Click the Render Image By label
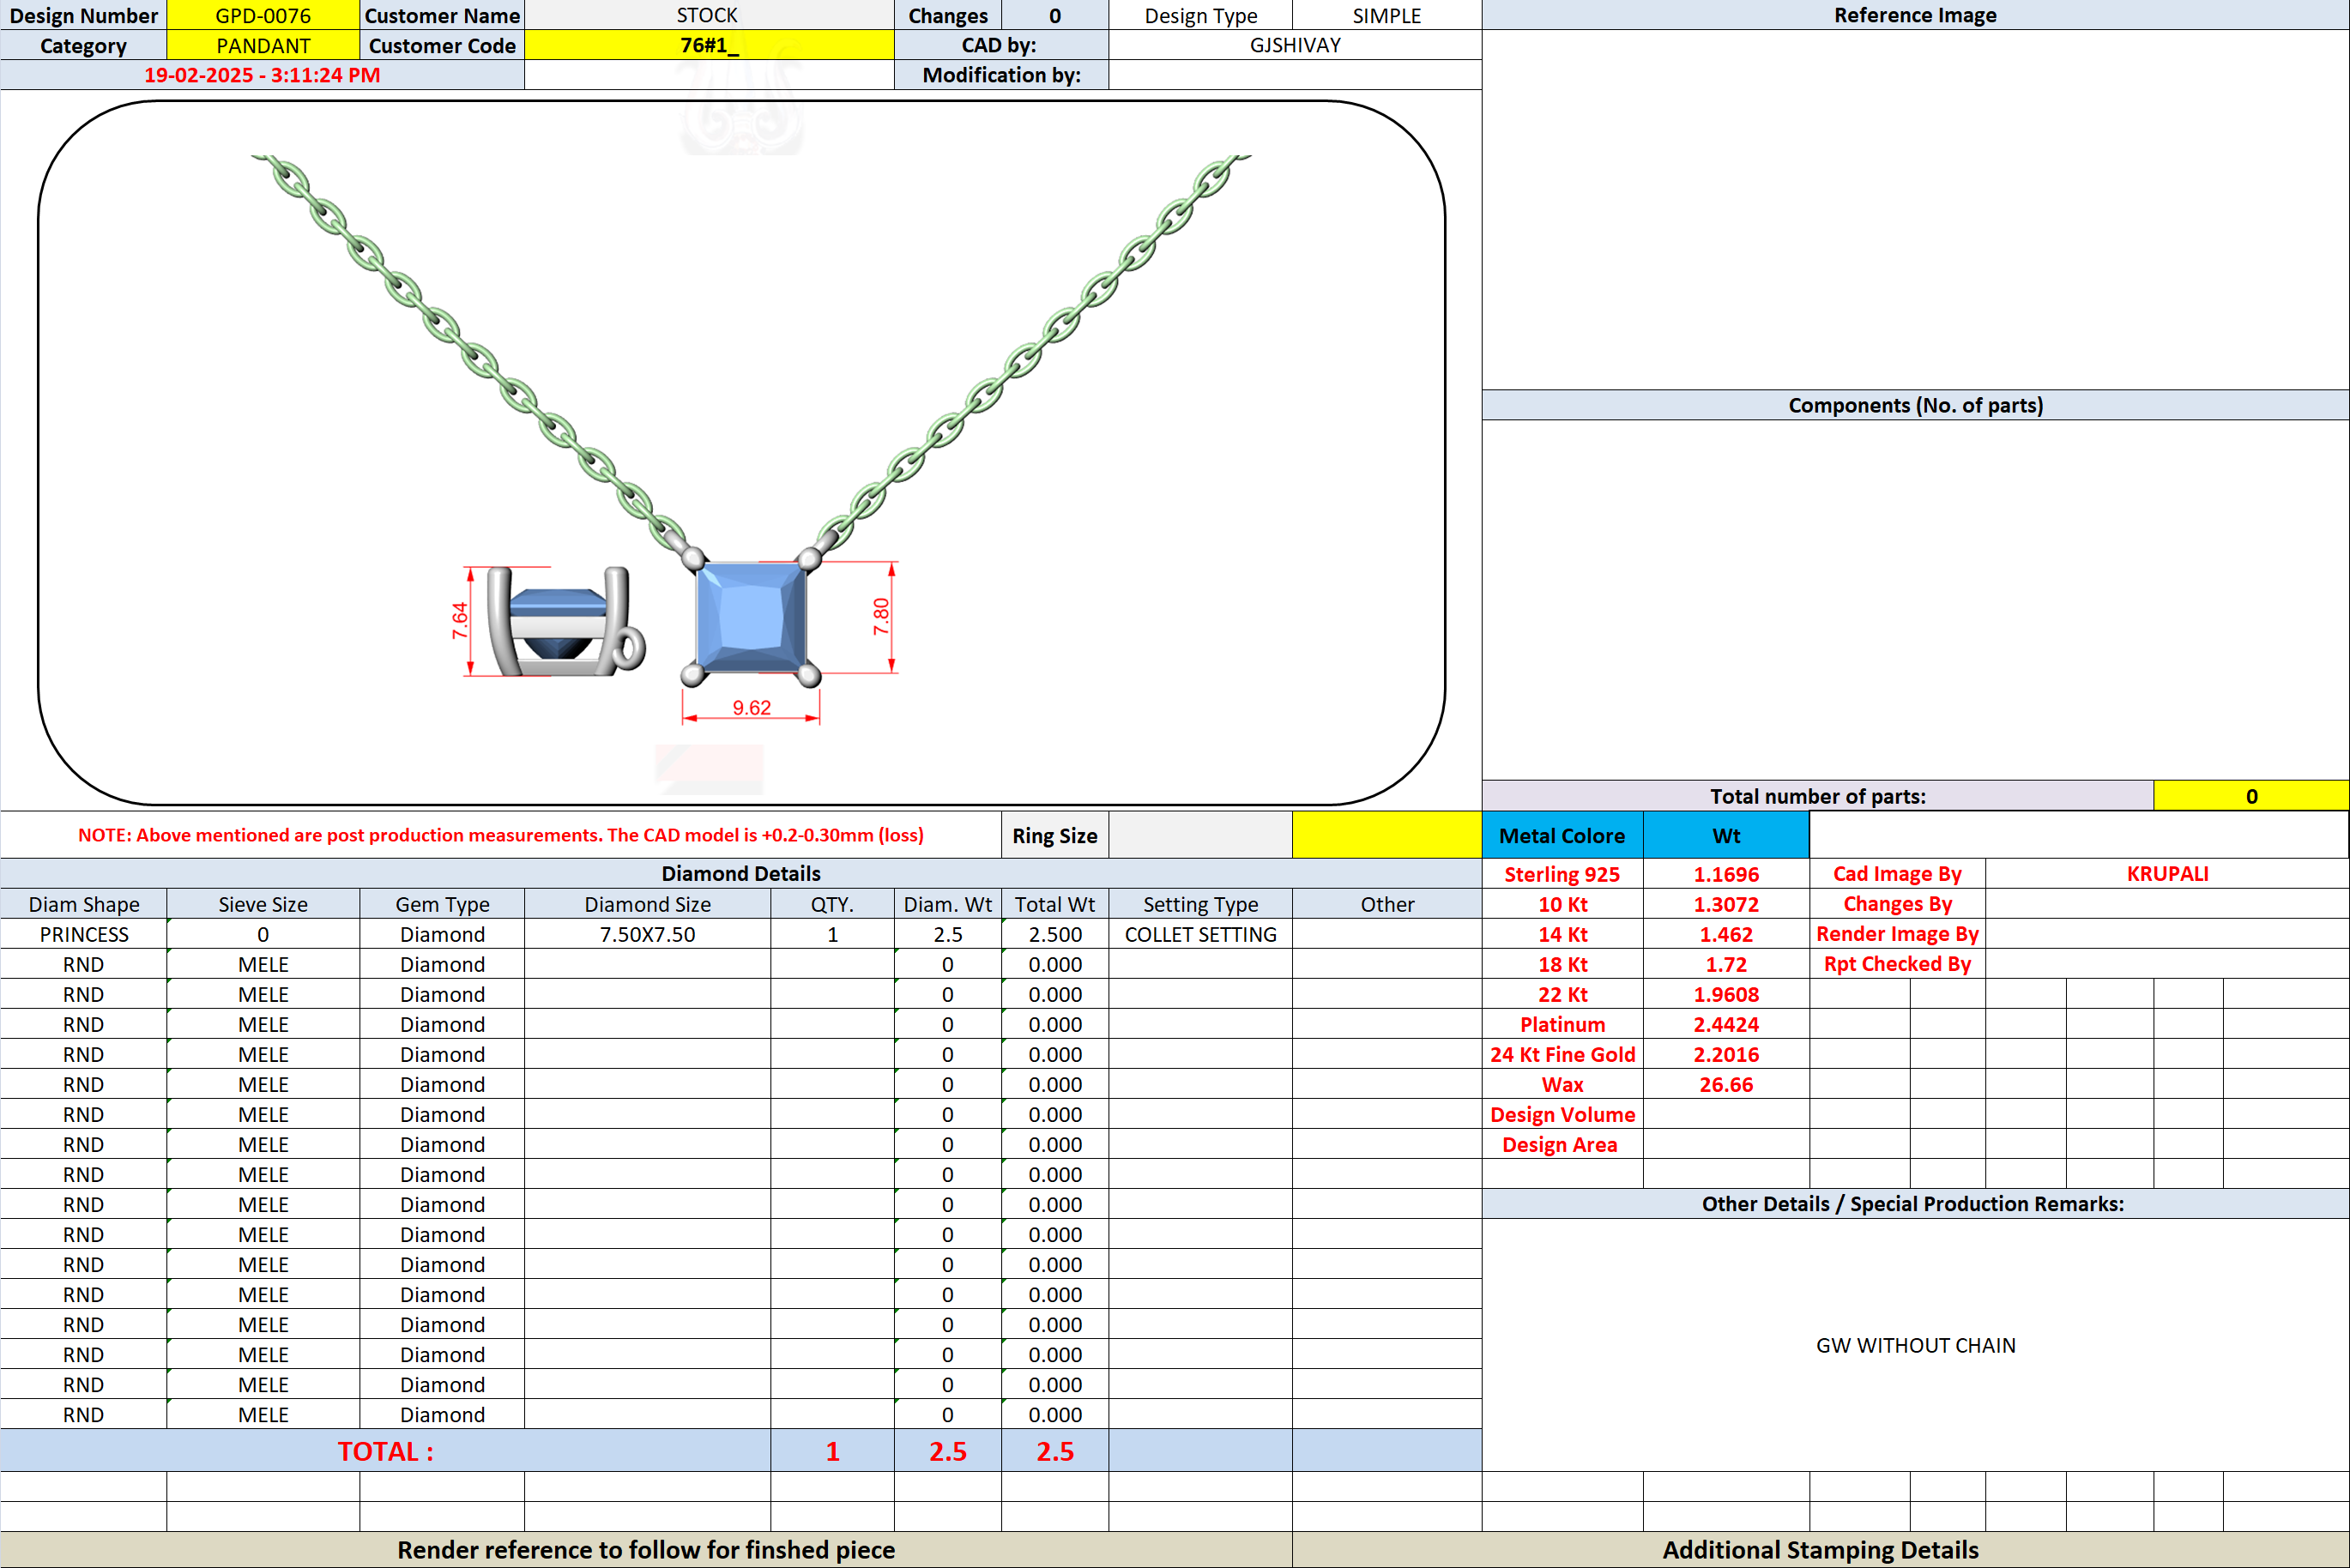This screenshot has width=2350, height=1568. point(1897,934)
